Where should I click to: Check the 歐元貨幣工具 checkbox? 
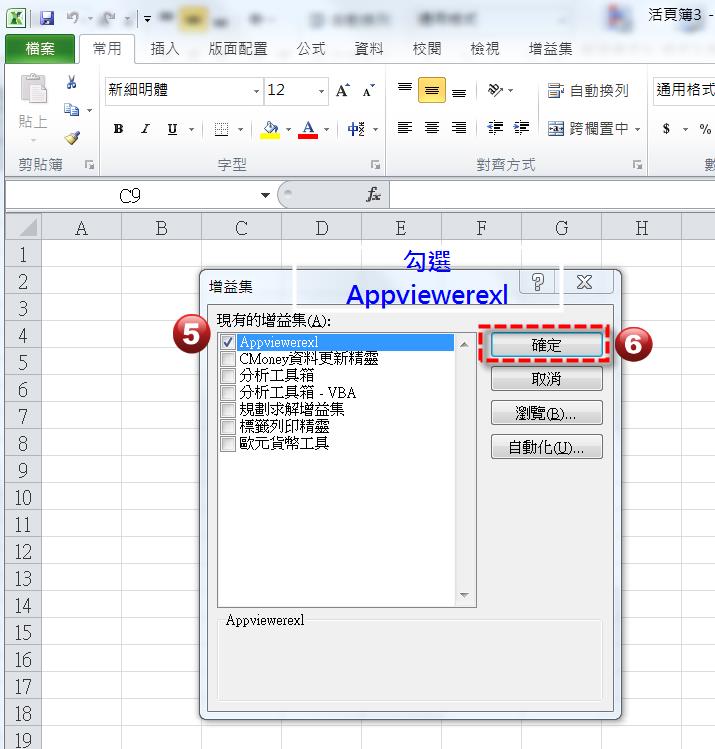228,443
